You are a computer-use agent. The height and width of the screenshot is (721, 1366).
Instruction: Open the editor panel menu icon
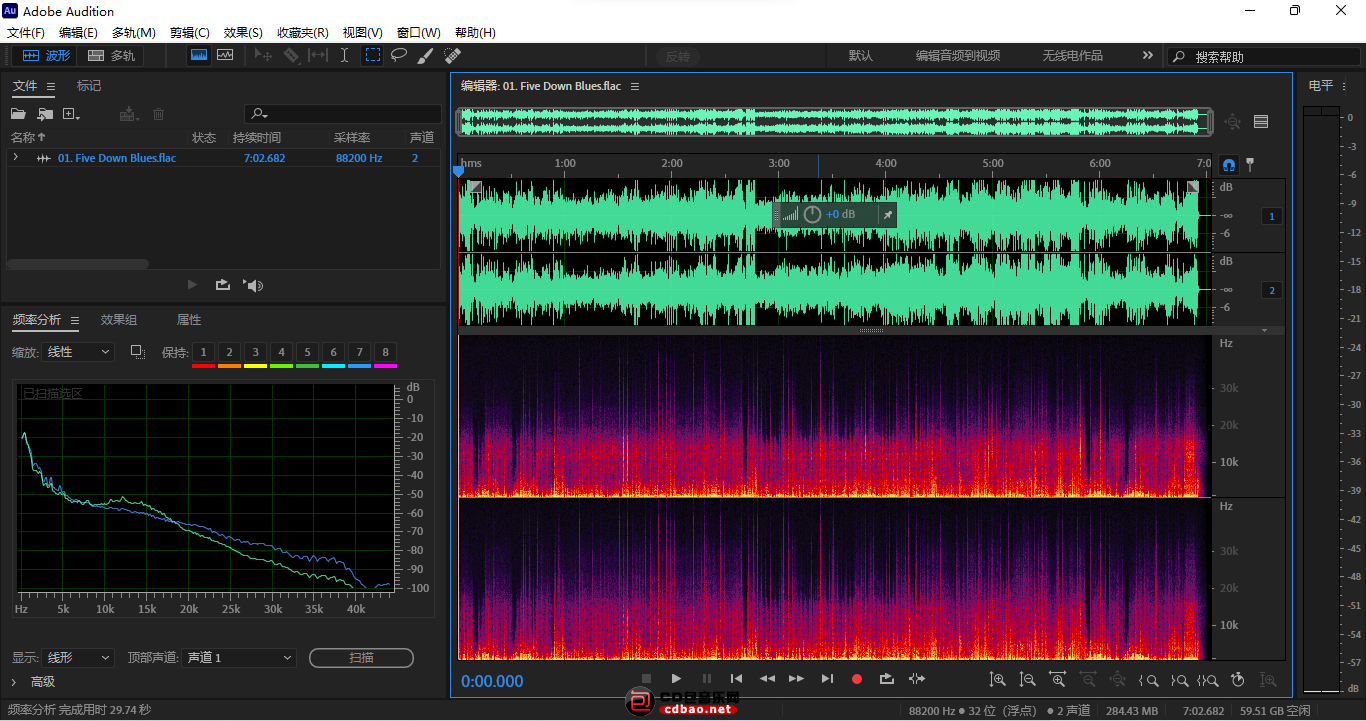point(635,87)
